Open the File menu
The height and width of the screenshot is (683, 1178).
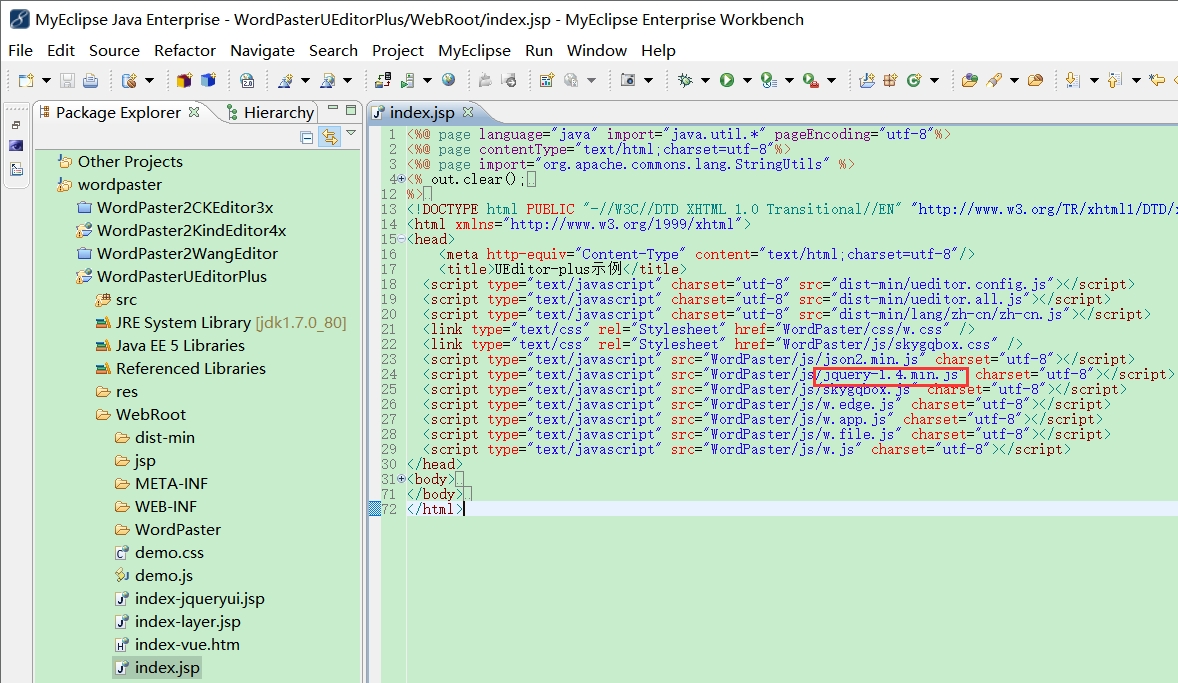pyautogui.click(x=20, y=50)
